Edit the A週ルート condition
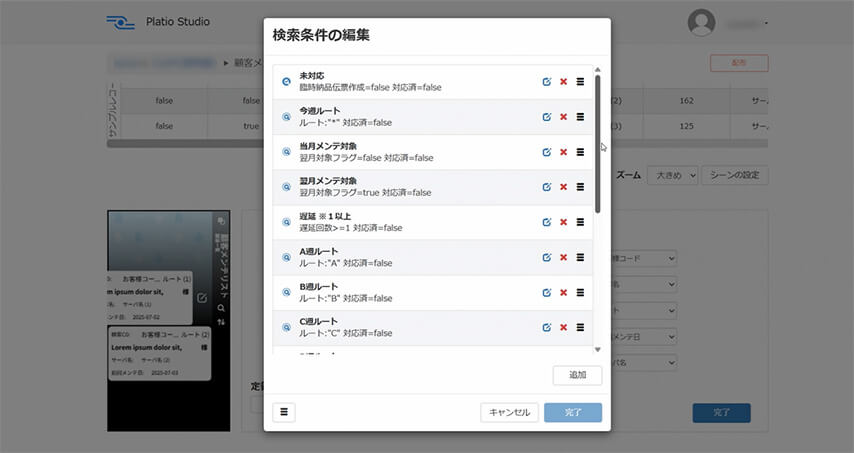Screen dimensions: 854x453 pos(546,257)
